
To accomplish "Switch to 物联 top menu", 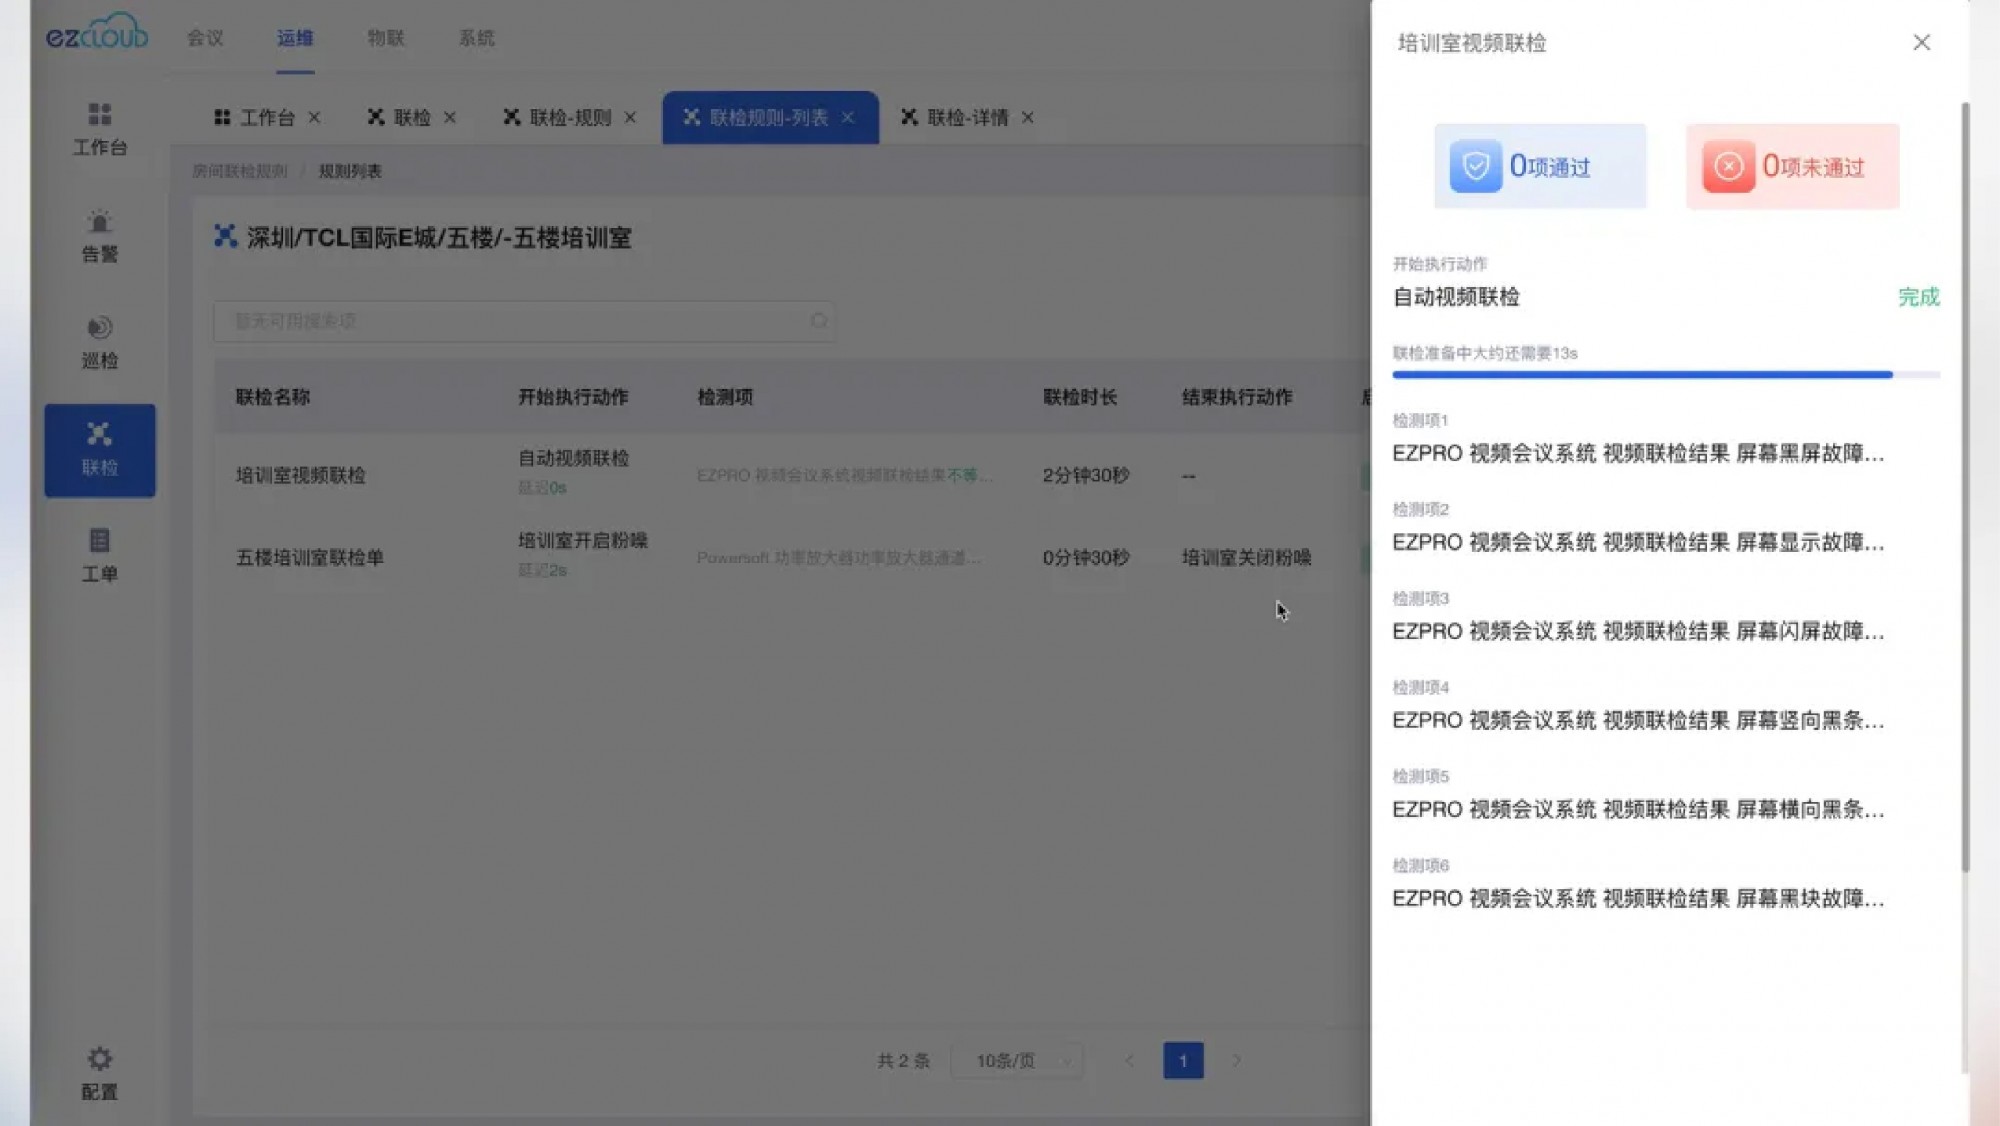I will (x=386, y=37).
